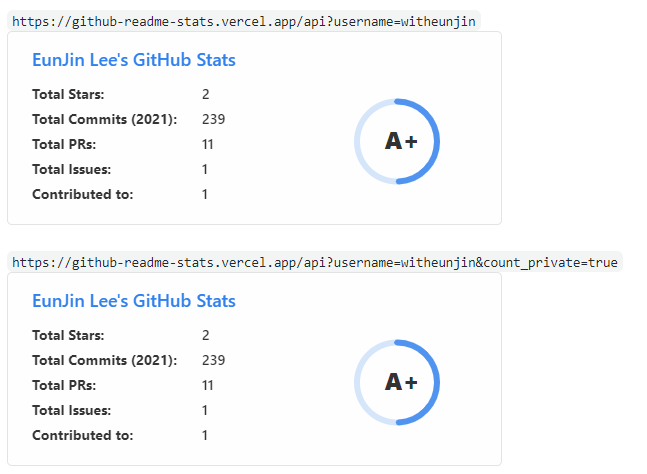Select the Total PRs label in the lower card

pos(64,385)
